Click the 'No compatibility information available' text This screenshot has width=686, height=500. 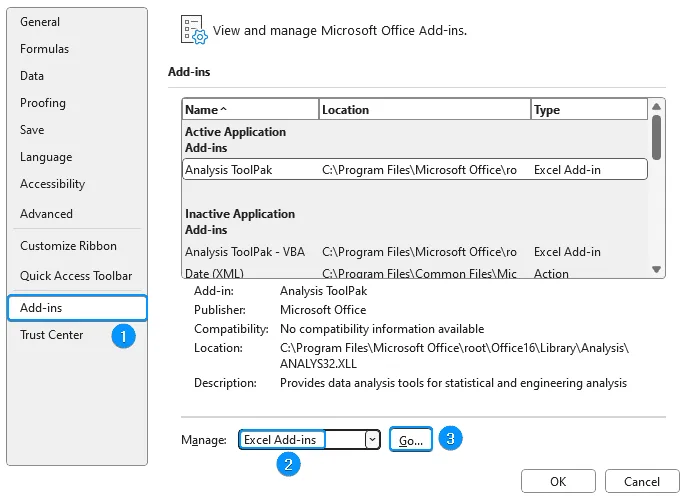coord(382,329)
